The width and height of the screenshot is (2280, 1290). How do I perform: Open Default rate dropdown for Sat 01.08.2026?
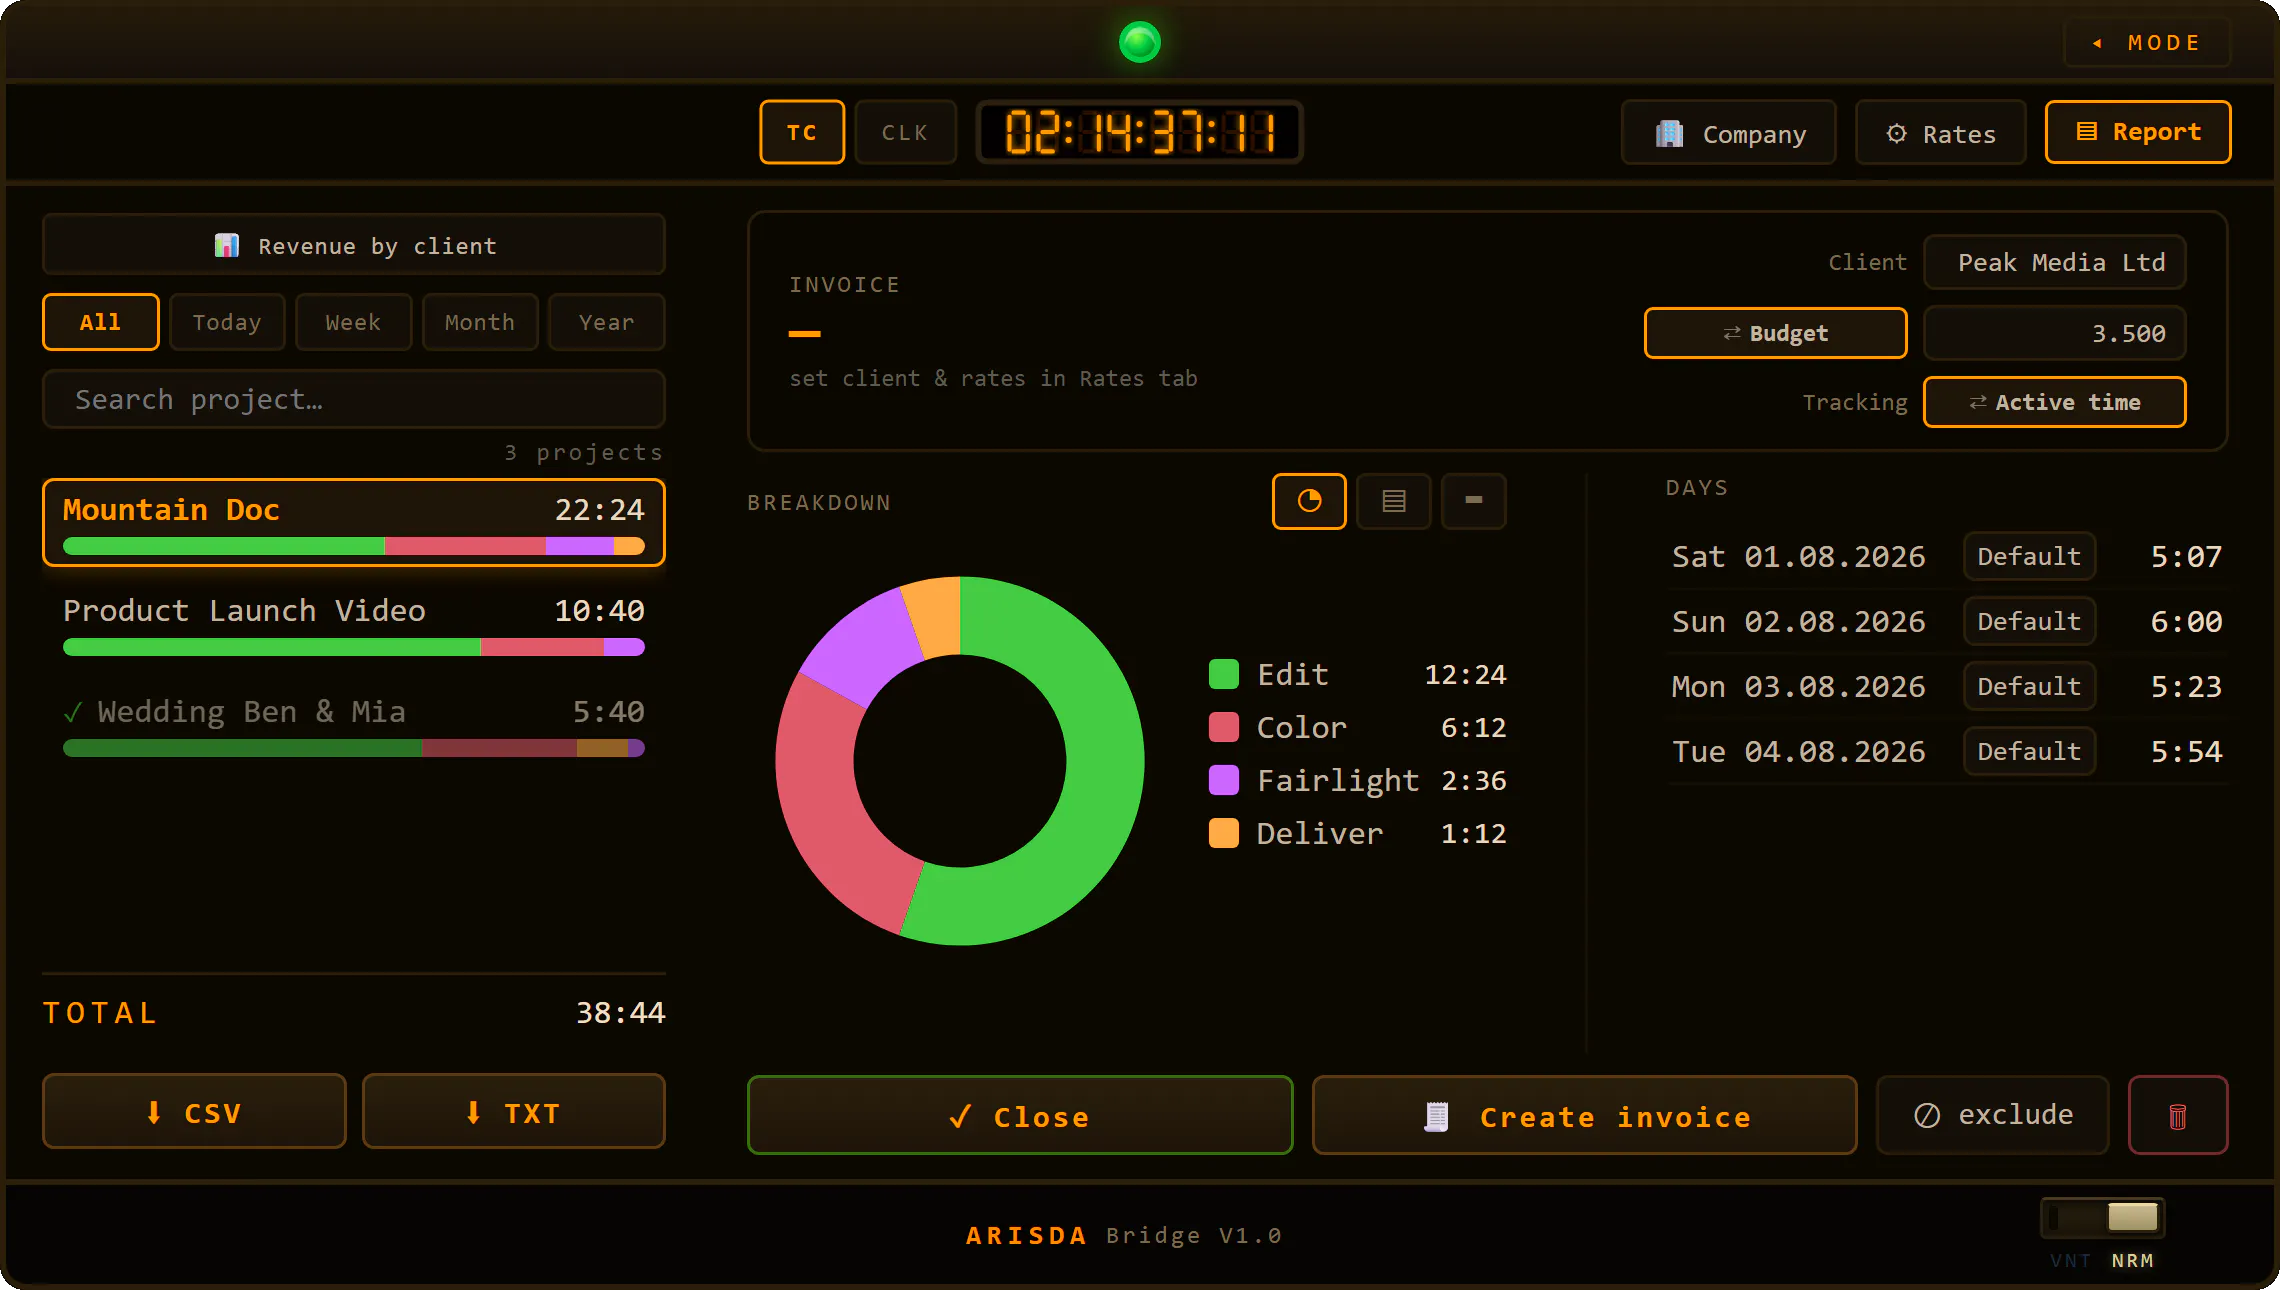pyautogui.click(x=2029, y=556)
